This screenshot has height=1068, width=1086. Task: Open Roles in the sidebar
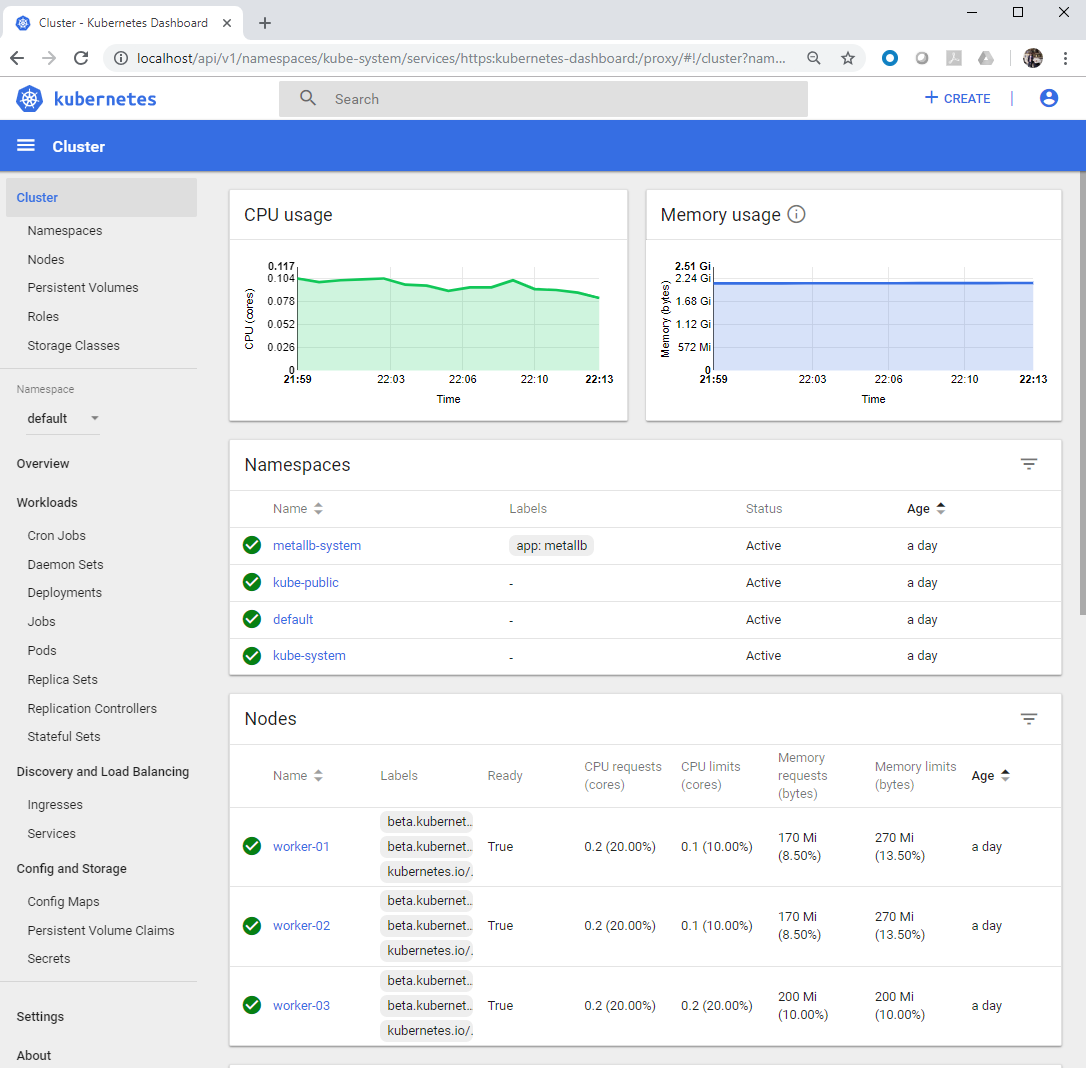(x=43, y=317)
